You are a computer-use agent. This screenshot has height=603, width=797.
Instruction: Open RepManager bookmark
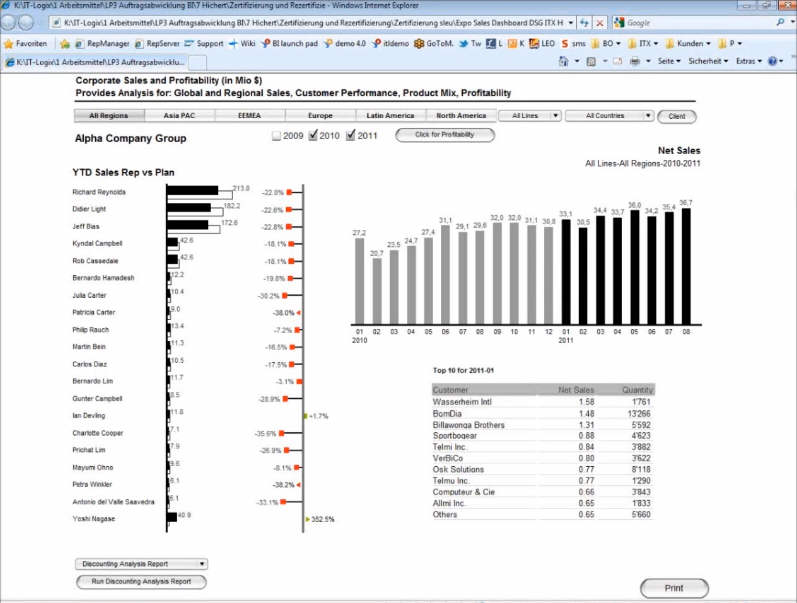102,44
